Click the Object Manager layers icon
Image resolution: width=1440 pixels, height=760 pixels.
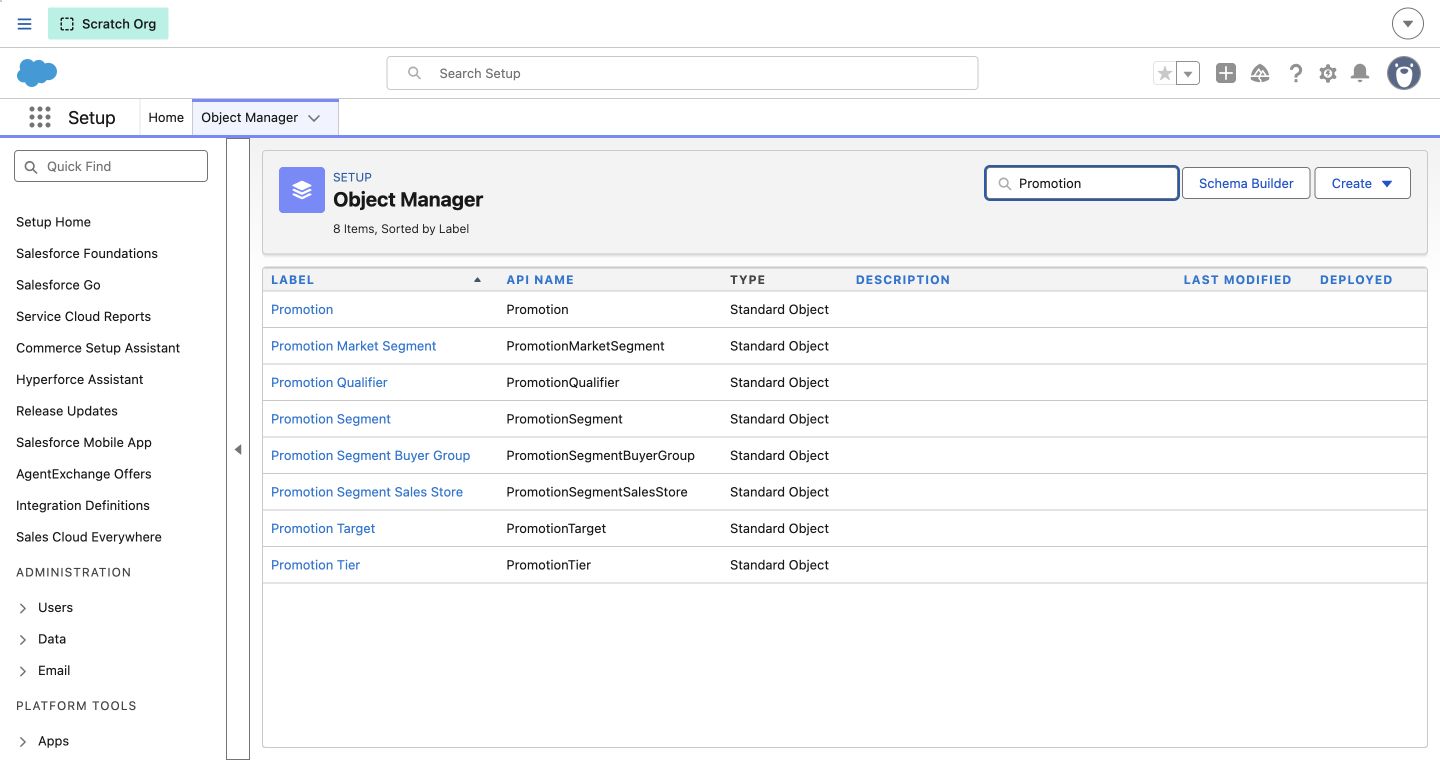tap(302, 190)
